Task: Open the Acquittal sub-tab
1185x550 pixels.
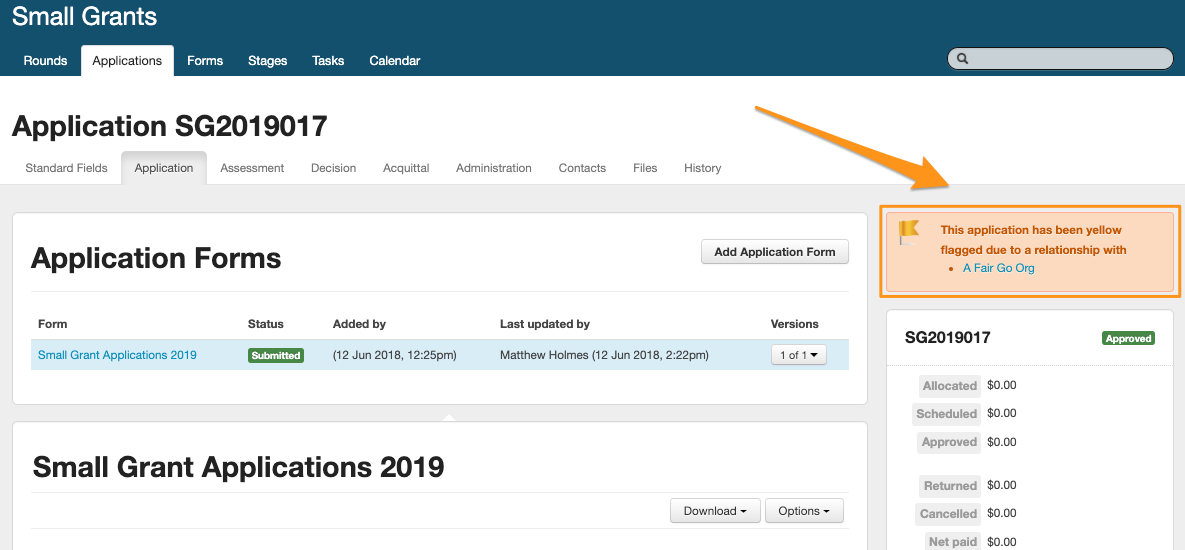Action: (x=406, y=168)
